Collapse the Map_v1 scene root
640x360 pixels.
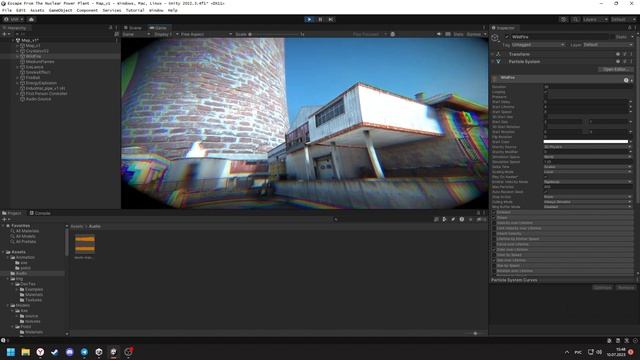click(13, 40)
